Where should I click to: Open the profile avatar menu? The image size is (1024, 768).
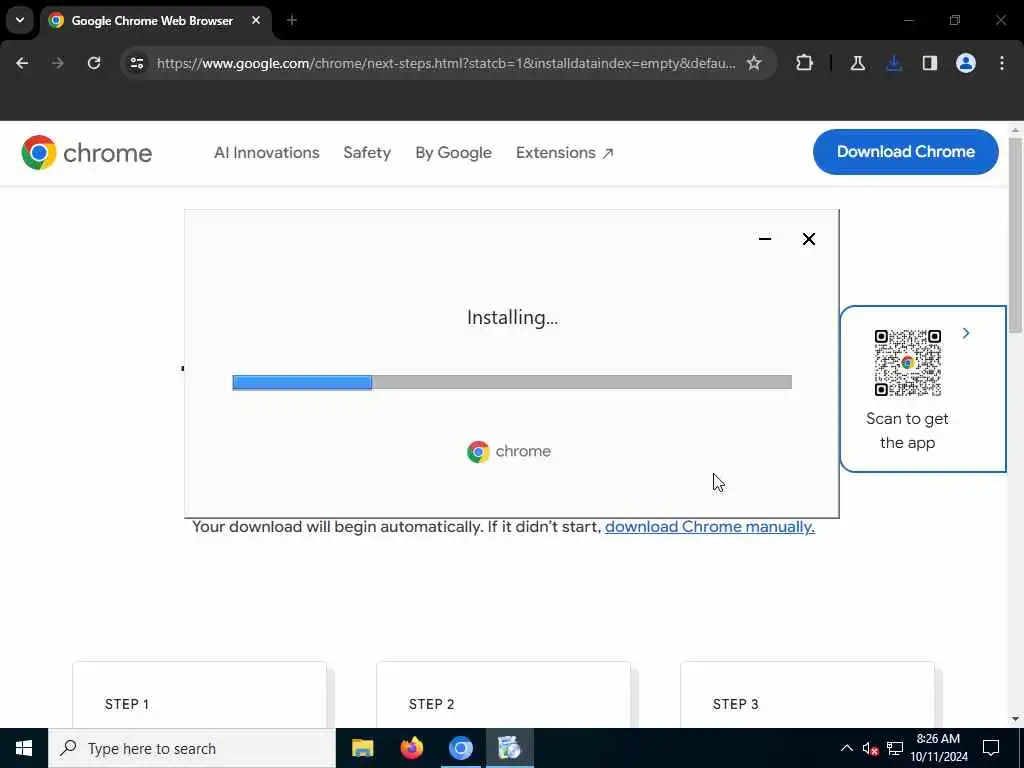(x=966, y=63)
